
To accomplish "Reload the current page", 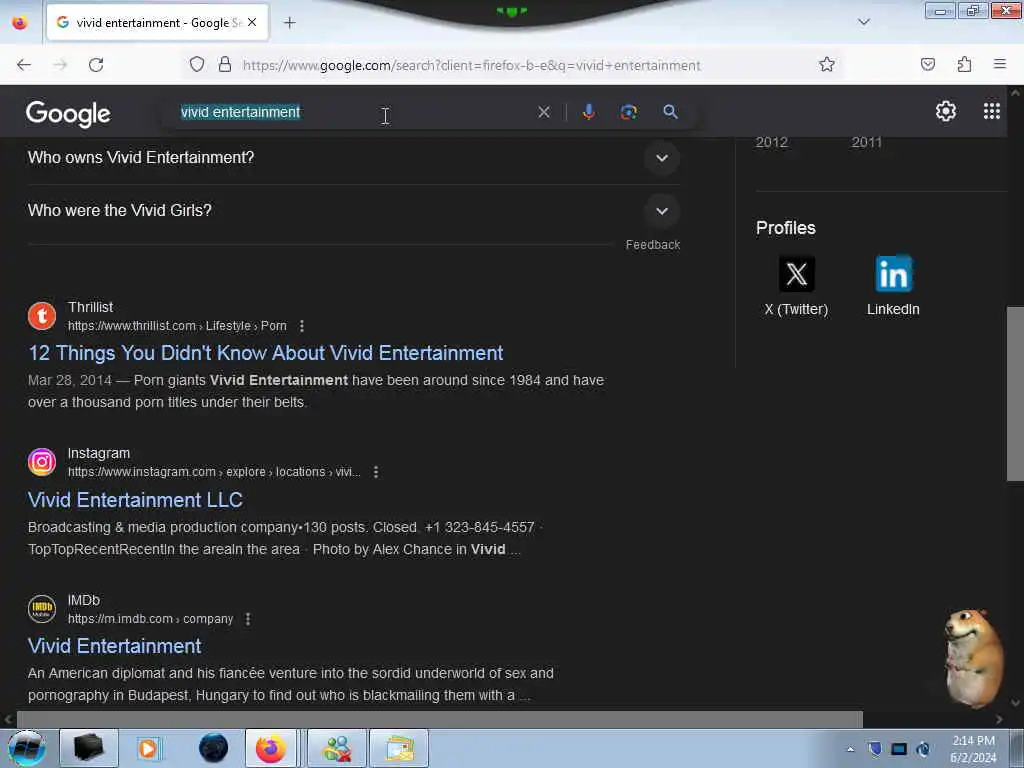I will [x=96, y=65].
